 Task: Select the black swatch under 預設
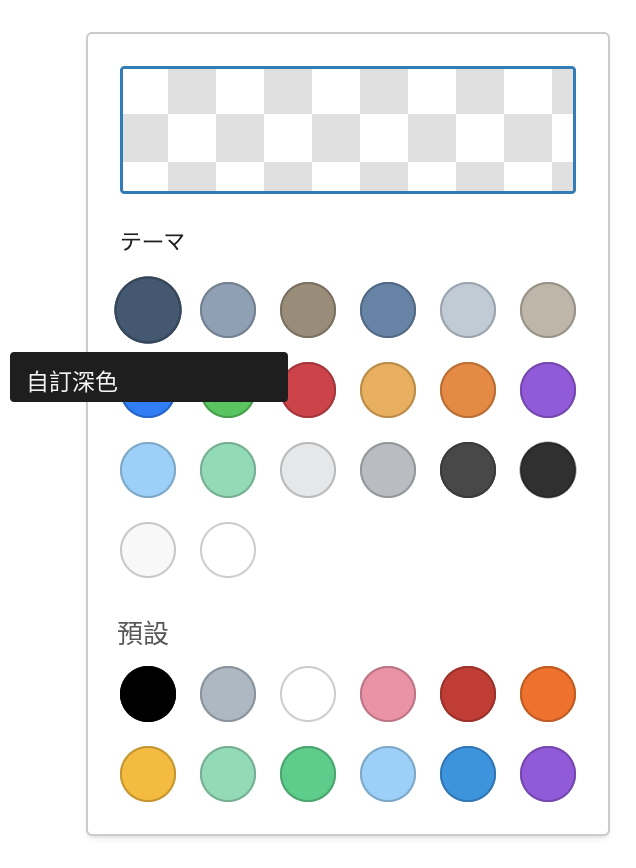pyautogui.click(x=148, y=694)
